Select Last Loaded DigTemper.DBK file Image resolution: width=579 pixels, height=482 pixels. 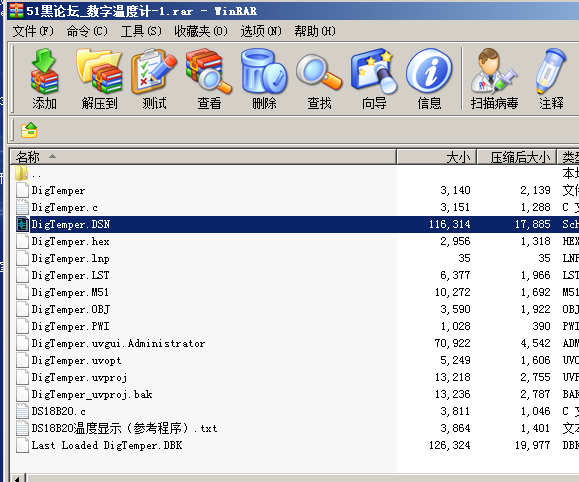click(107, 445)
